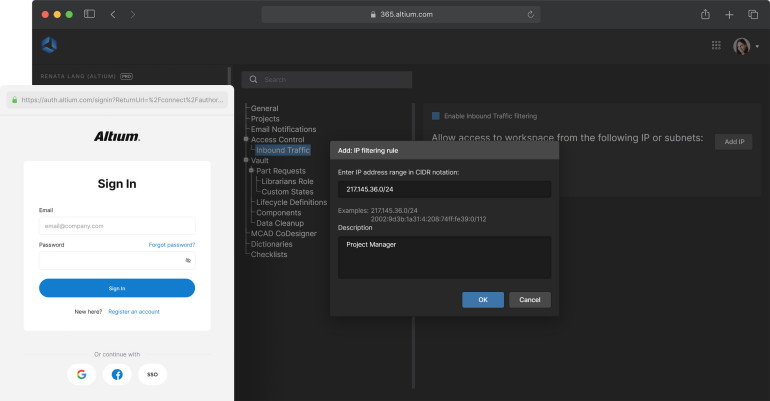Collapse the Vault tree node

click(246, 160)
